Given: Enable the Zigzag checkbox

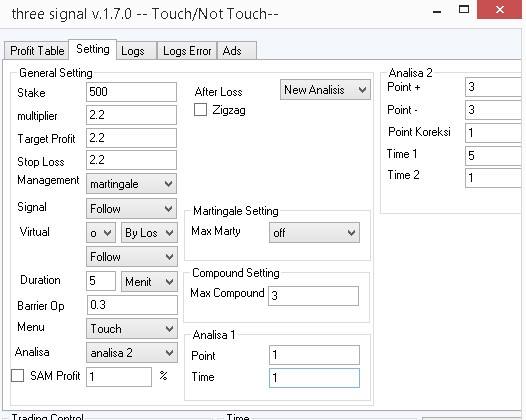Looking at the screenshot, I should 200,110.
